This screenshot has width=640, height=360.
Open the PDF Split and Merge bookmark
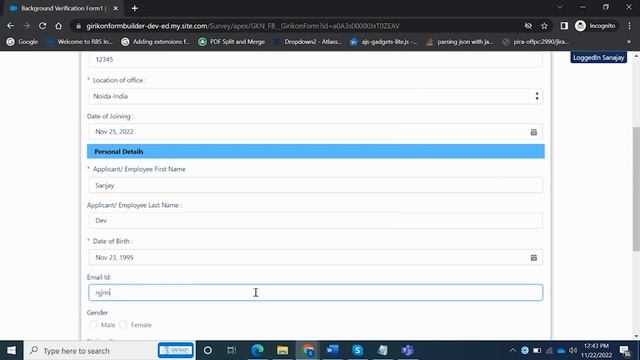(x=232, y=42)
